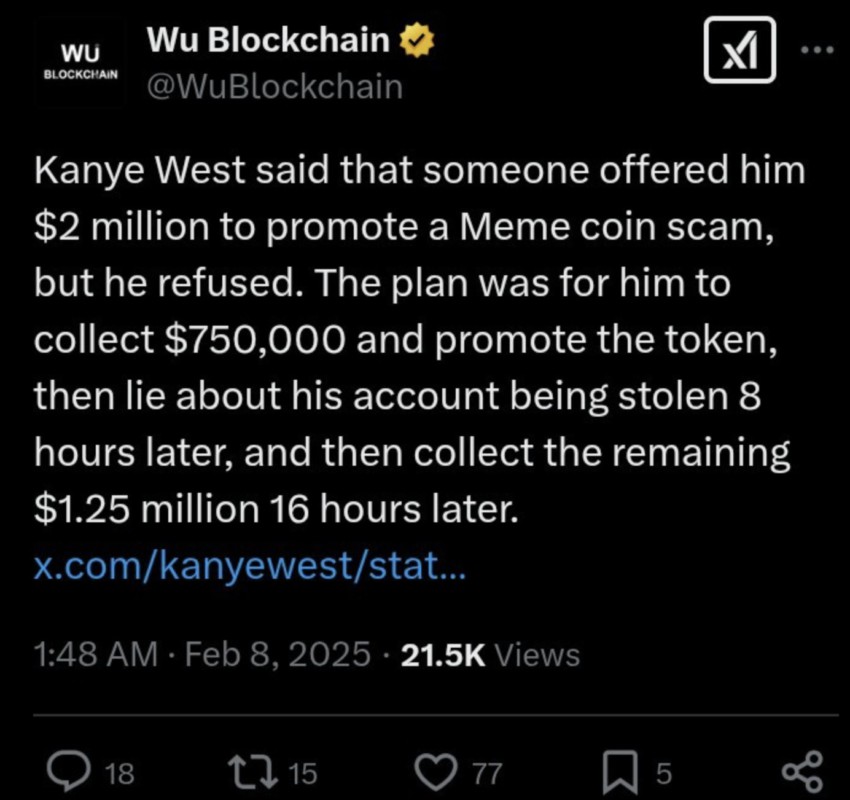
Task: Click the 5 bookmarks count
Action: (x=664, y=773)
